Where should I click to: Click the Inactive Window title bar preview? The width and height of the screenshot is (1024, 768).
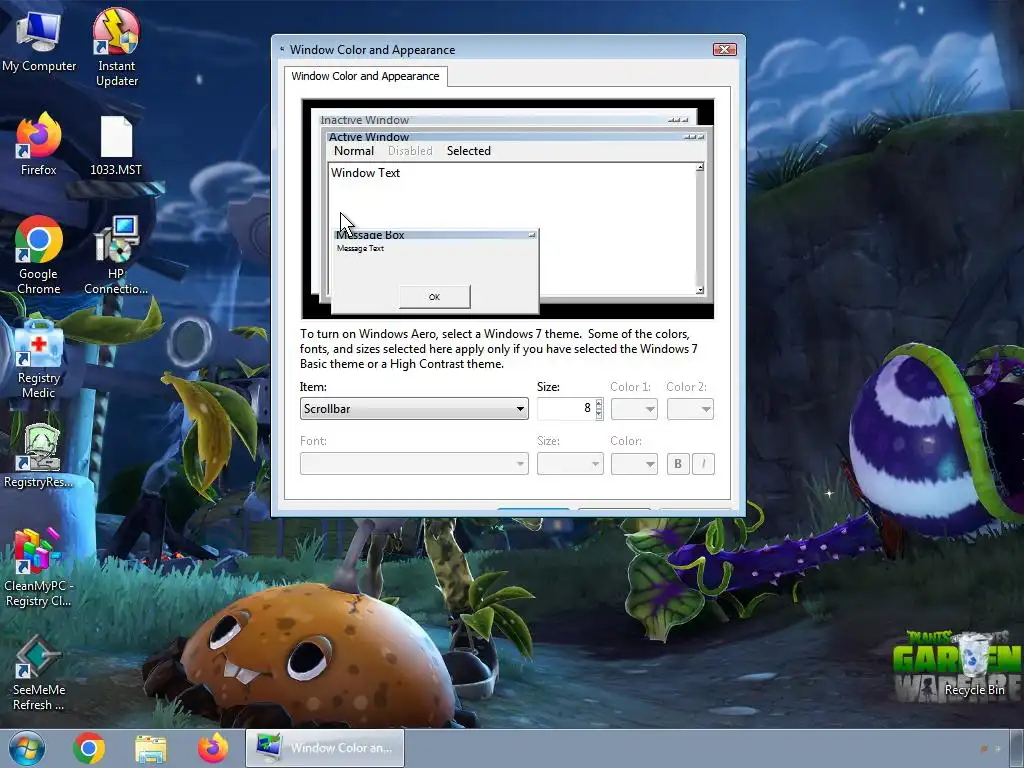point(504,120)
